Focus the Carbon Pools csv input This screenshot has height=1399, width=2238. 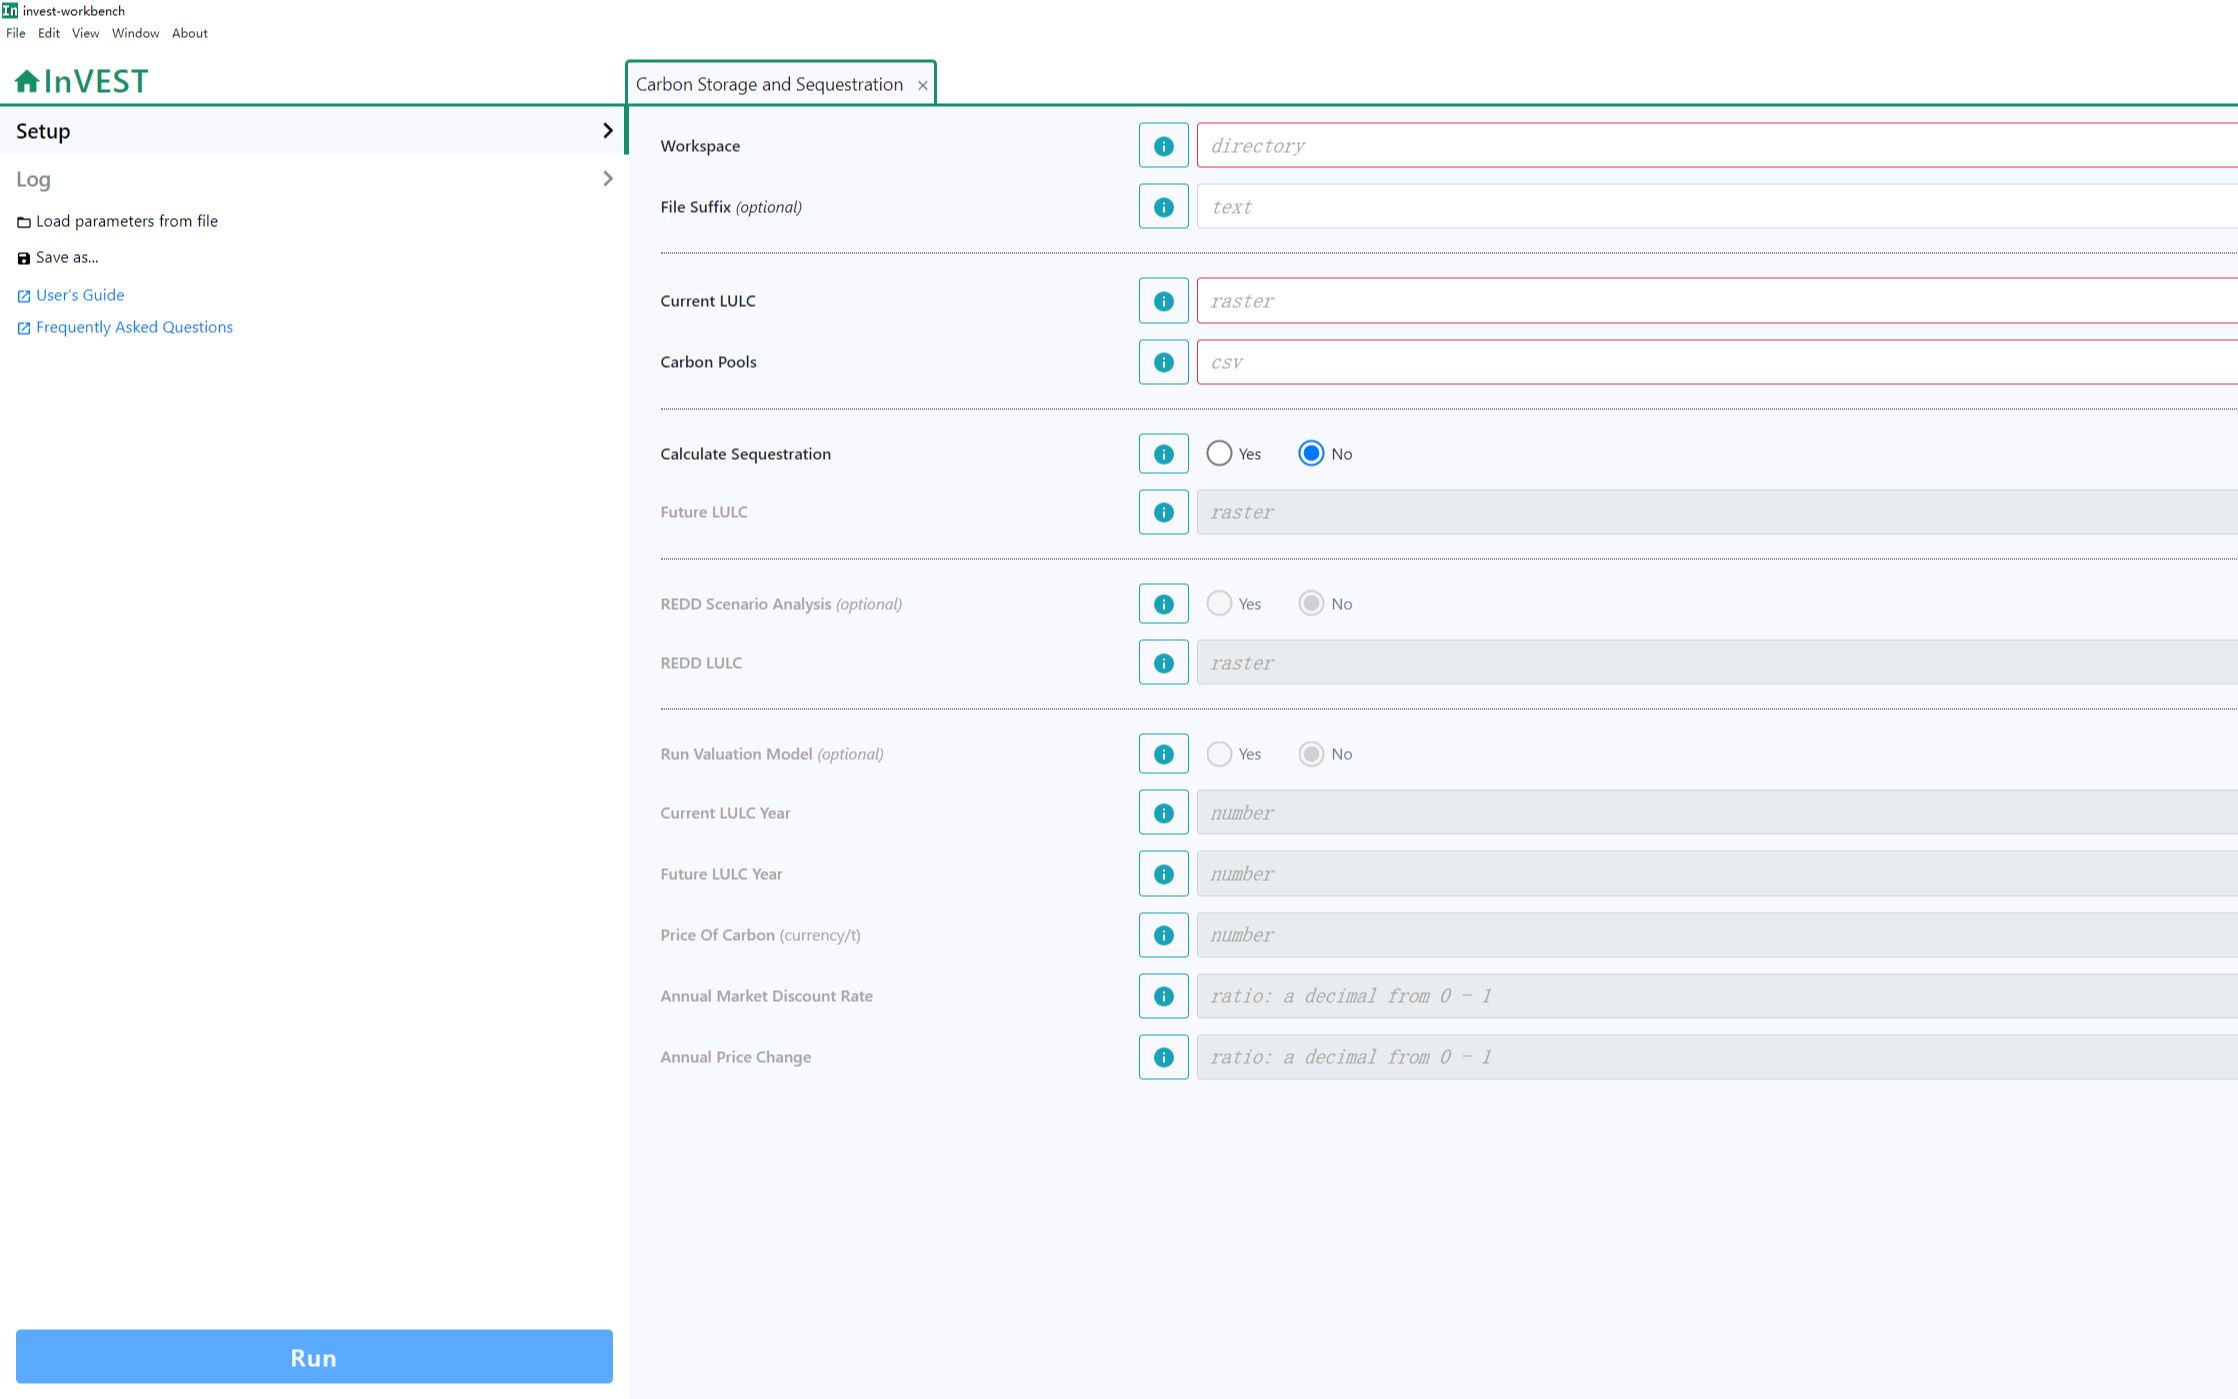[x=1716, y=362]
